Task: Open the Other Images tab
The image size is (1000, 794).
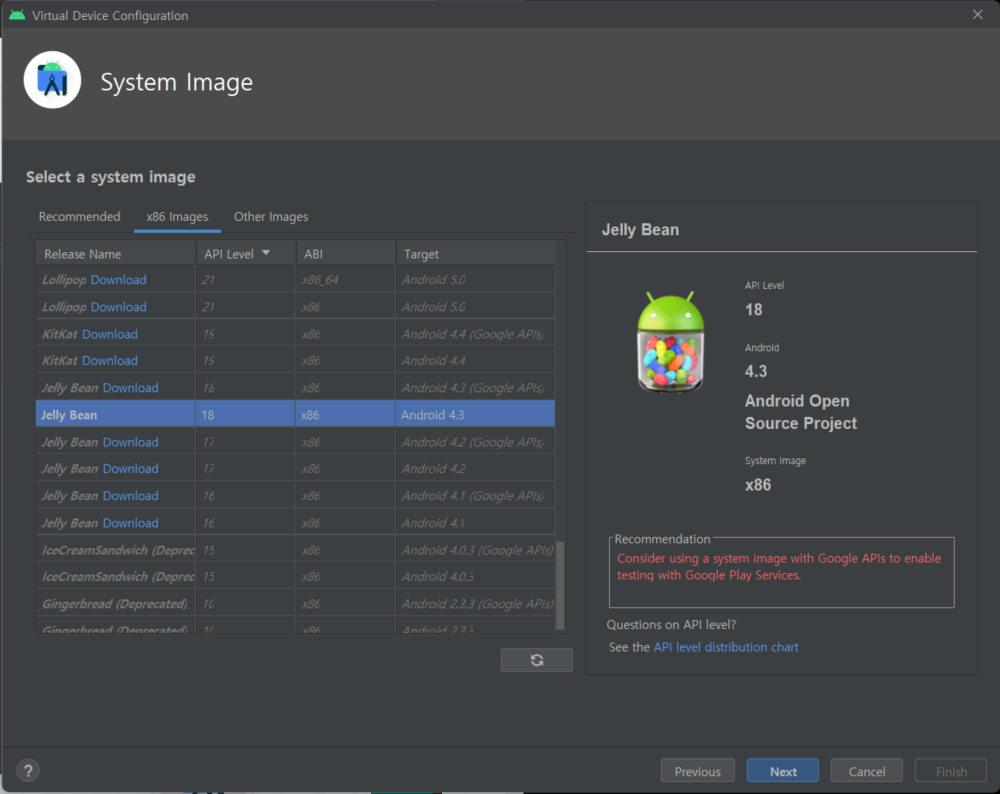Action: coord(271,217)
